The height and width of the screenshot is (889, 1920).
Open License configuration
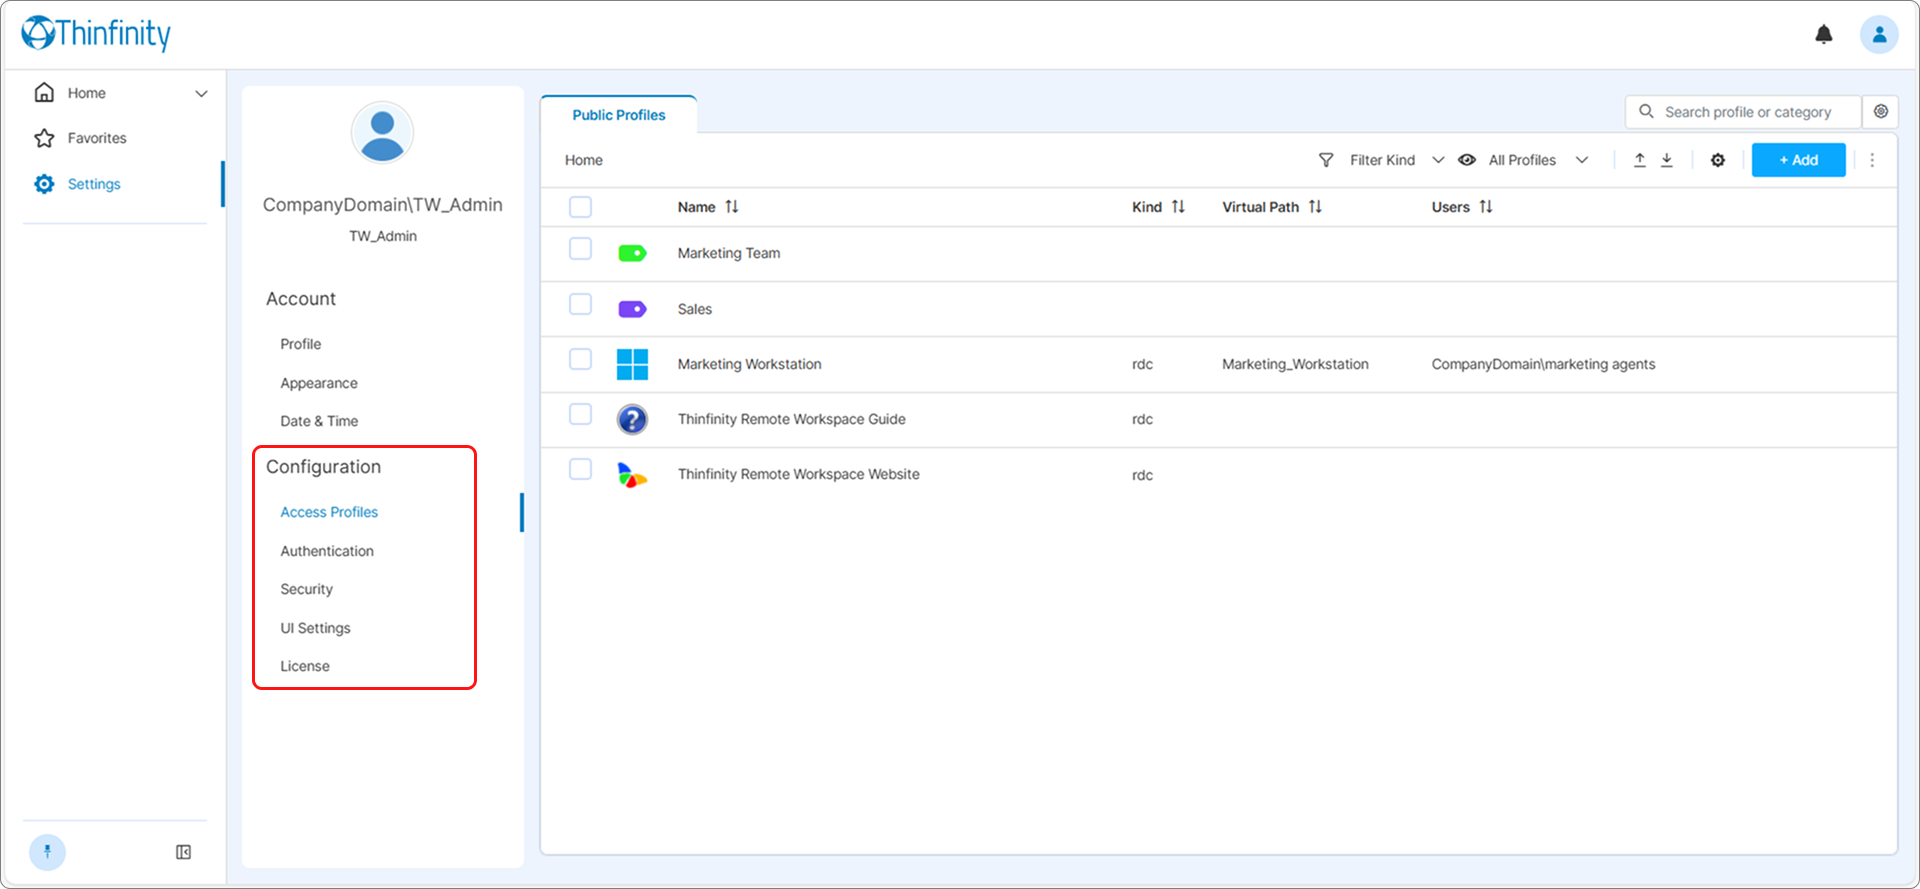[305, 666]
